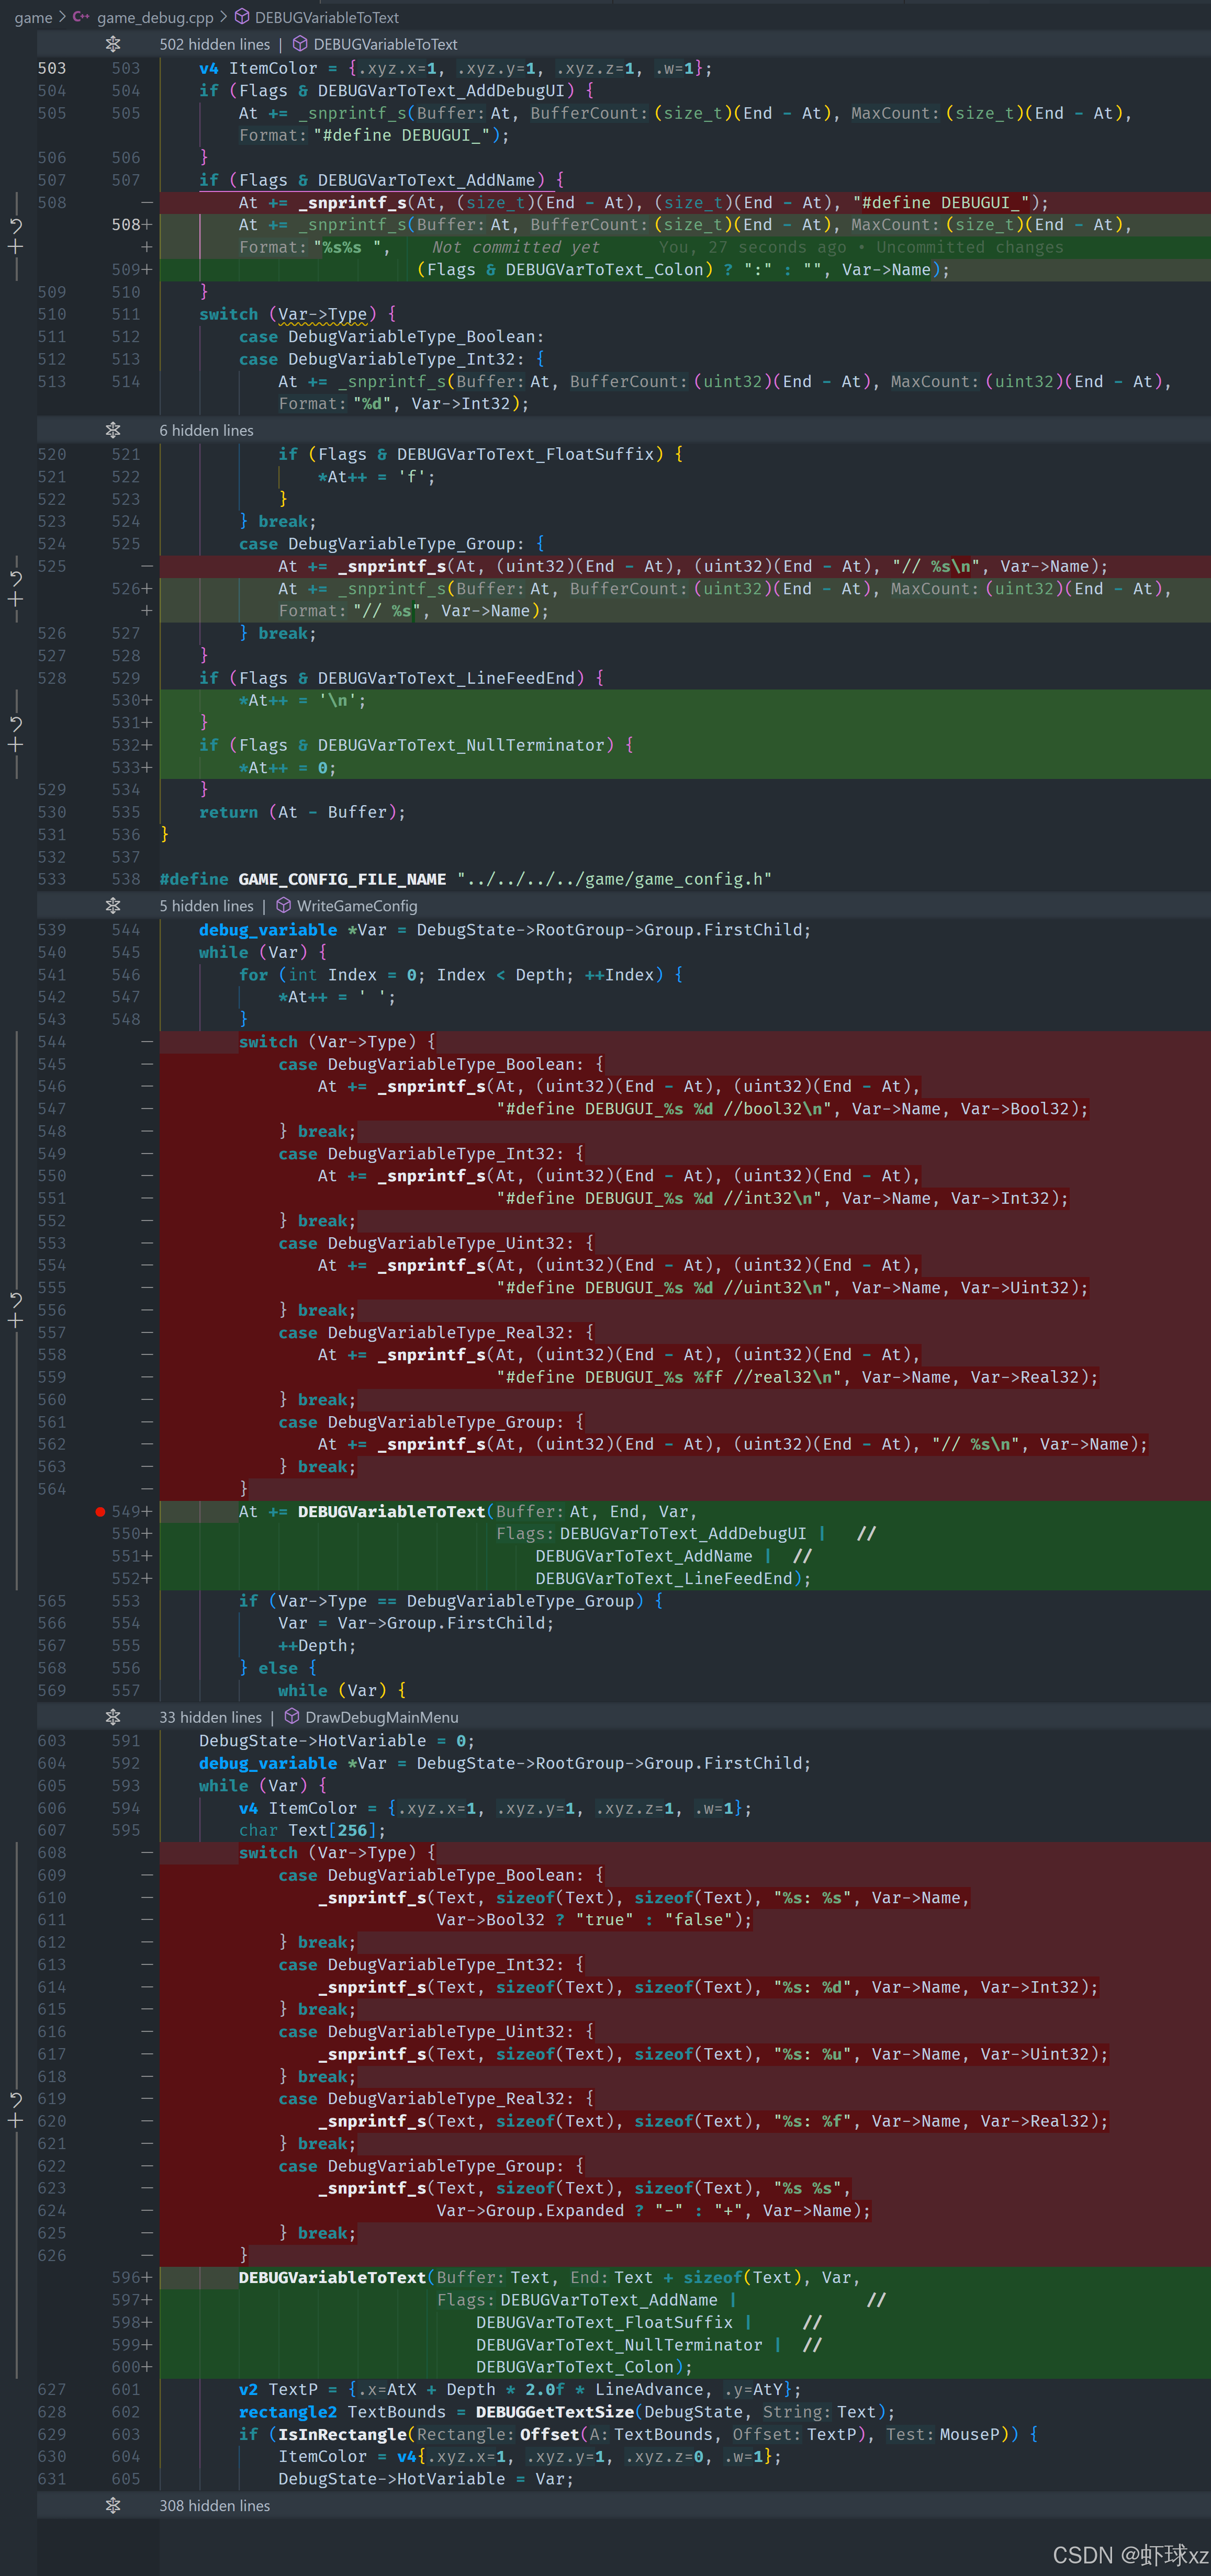The width and height of the screenshot is (1211, 2576).
Task: Revert the hunk at line 525
Action: (16, 578)
